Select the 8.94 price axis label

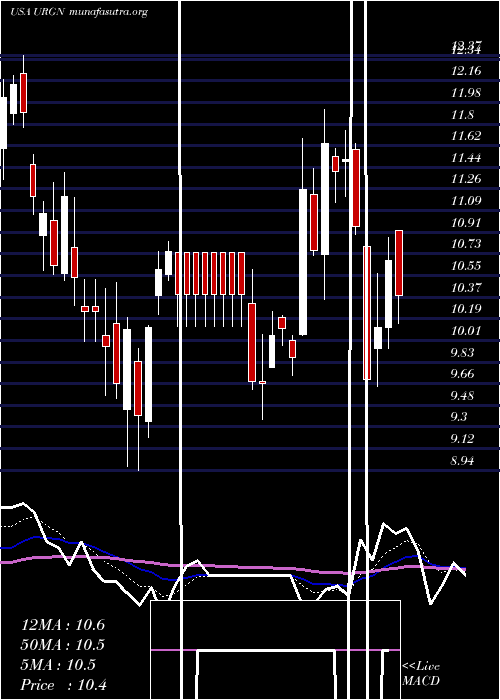tap(462, 460)
